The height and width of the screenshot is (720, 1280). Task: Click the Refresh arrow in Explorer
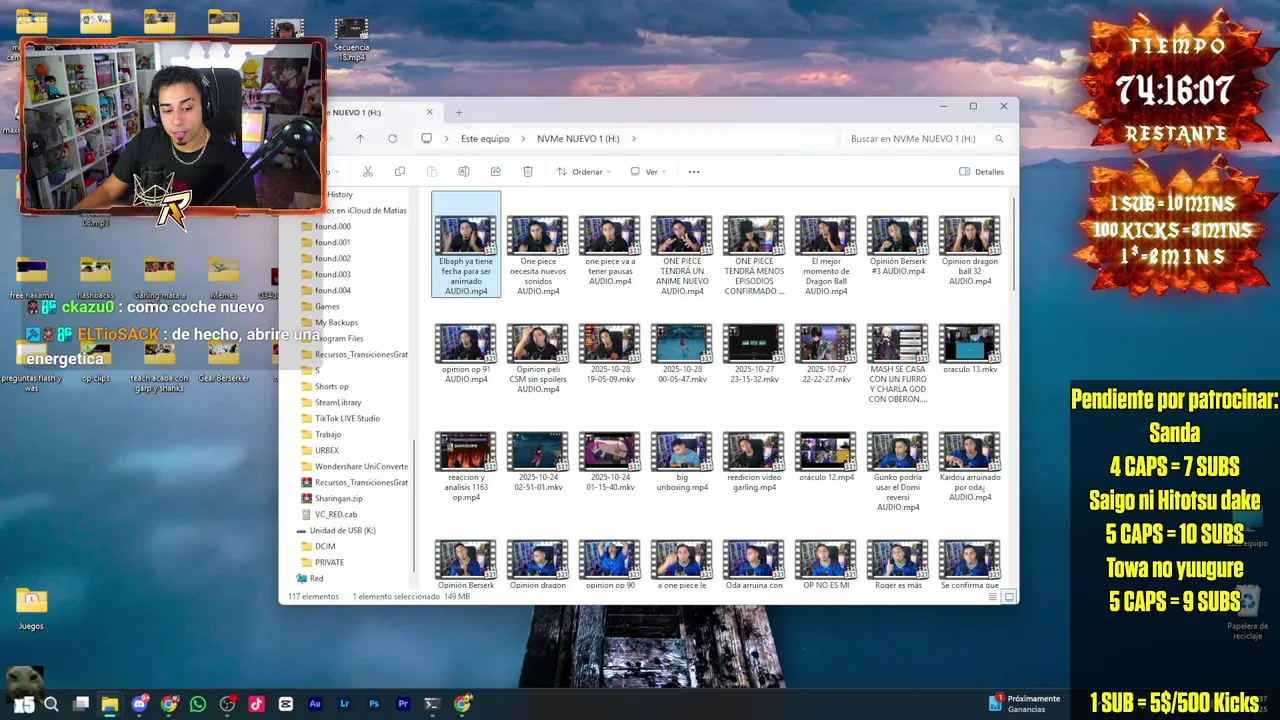click(x=392, y=139)
